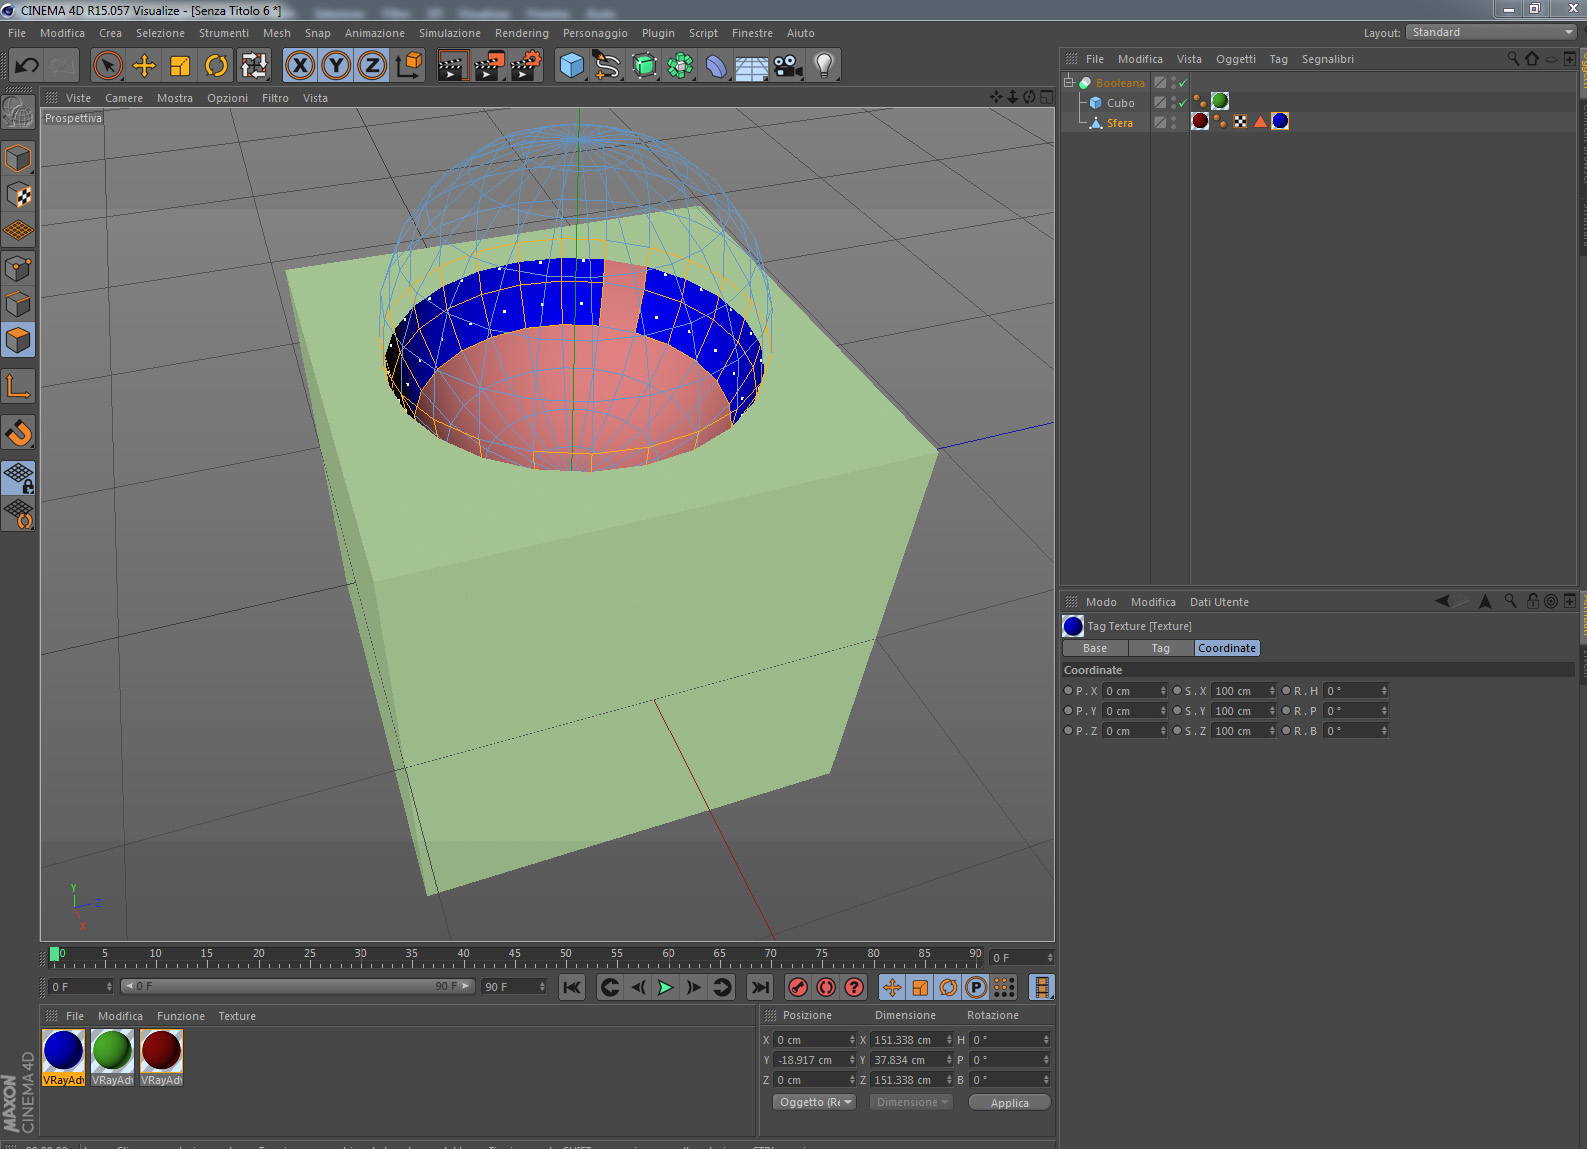Click the undo arrow icon
This screenshot has height=1149, width=1587.
[27, 66]
